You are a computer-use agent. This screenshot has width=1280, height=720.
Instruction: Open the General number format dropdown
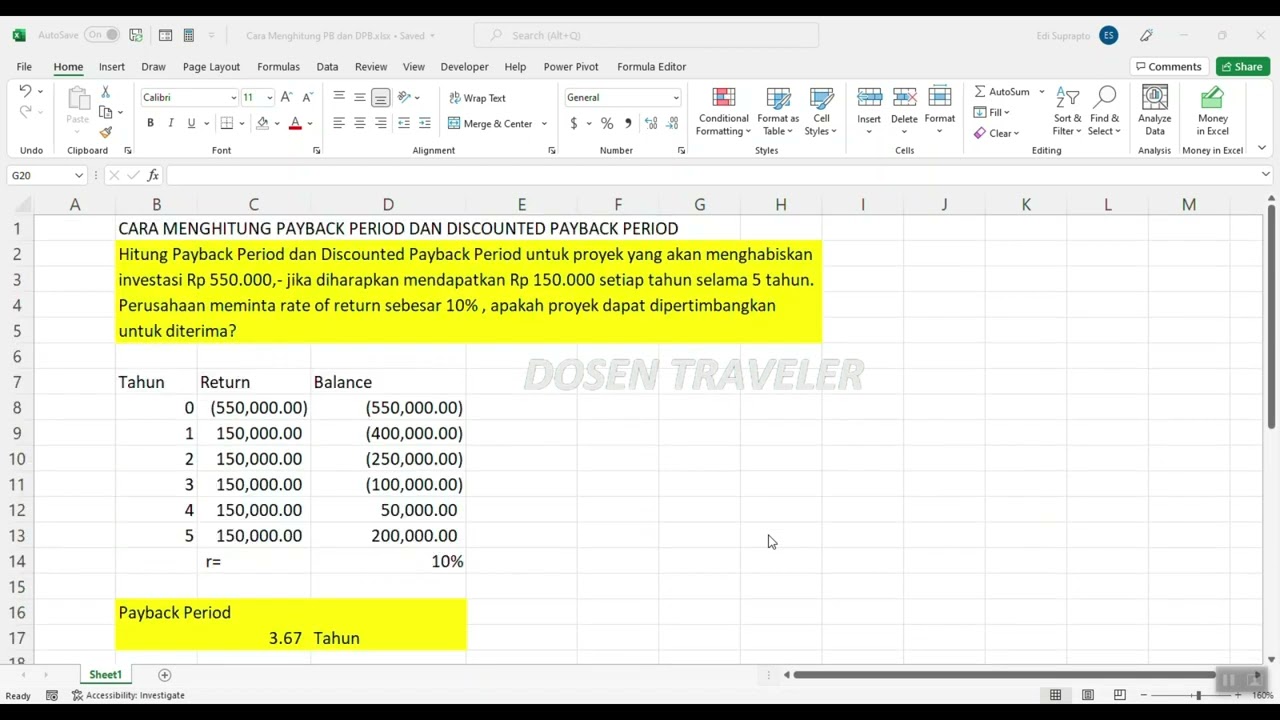[x=676, y=97]
